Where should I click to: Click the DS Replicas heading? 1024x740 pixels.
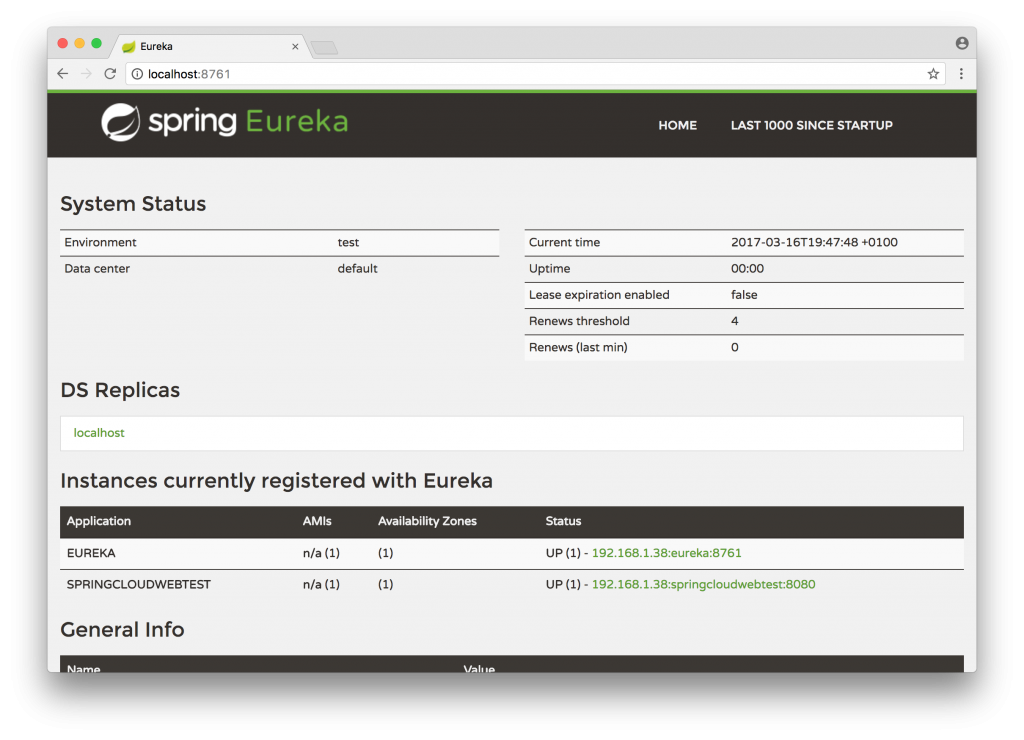click(x=120, y=390)
